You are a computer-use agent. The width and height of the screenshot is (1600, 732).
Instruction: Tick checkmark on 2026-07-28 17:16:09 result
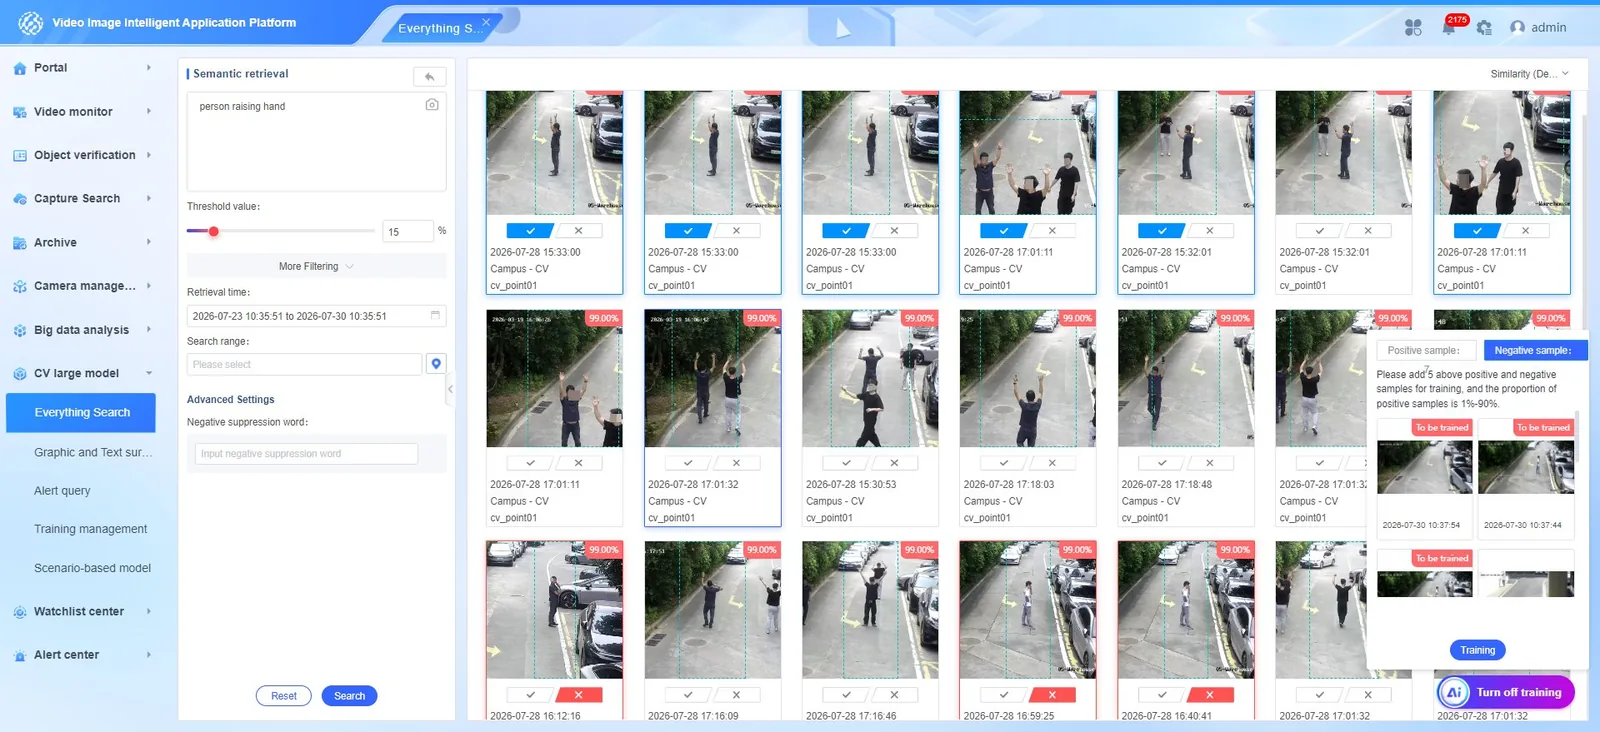(x=688, y=695)
